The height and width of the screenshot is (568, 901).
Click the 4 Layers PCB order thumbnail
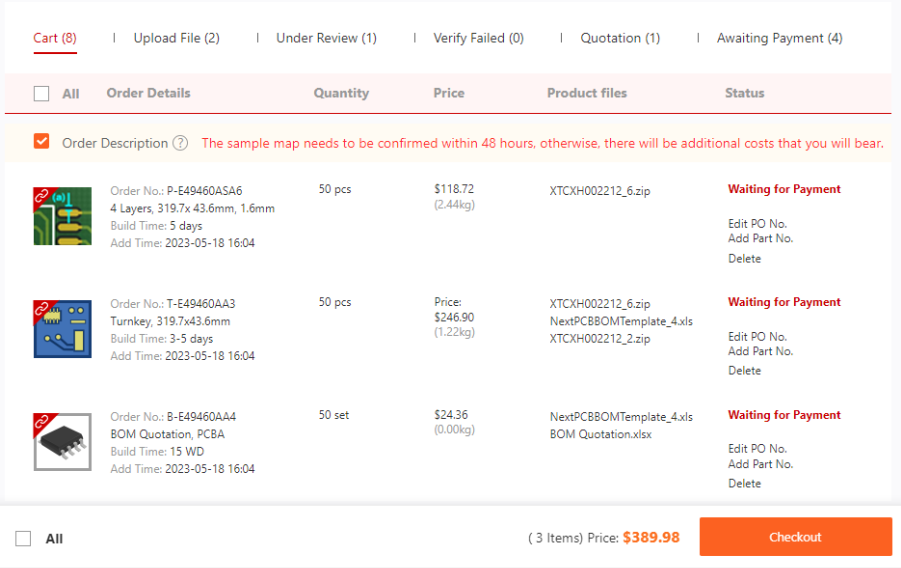point(62,216)
